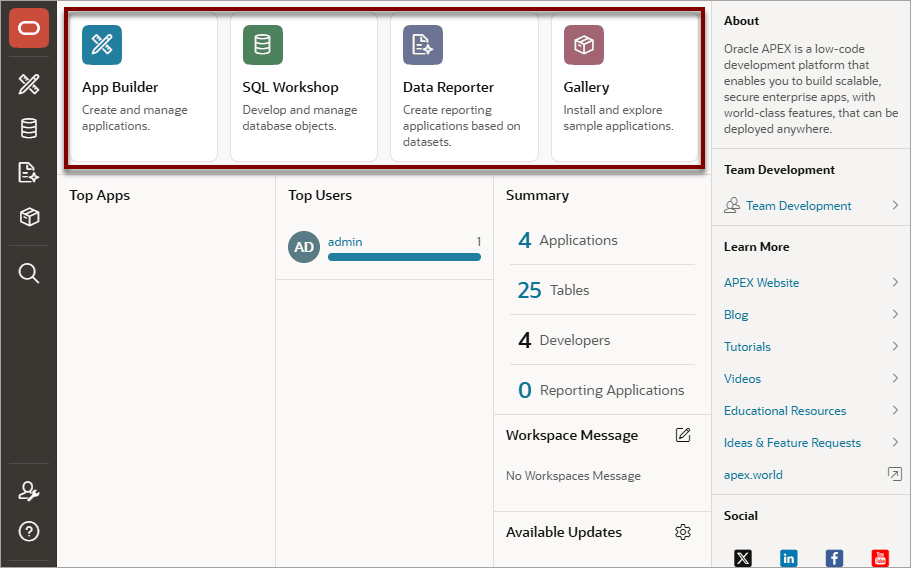Open the Team Development link
The width and height of the screenshot is (911, 568).
point(799,206)
